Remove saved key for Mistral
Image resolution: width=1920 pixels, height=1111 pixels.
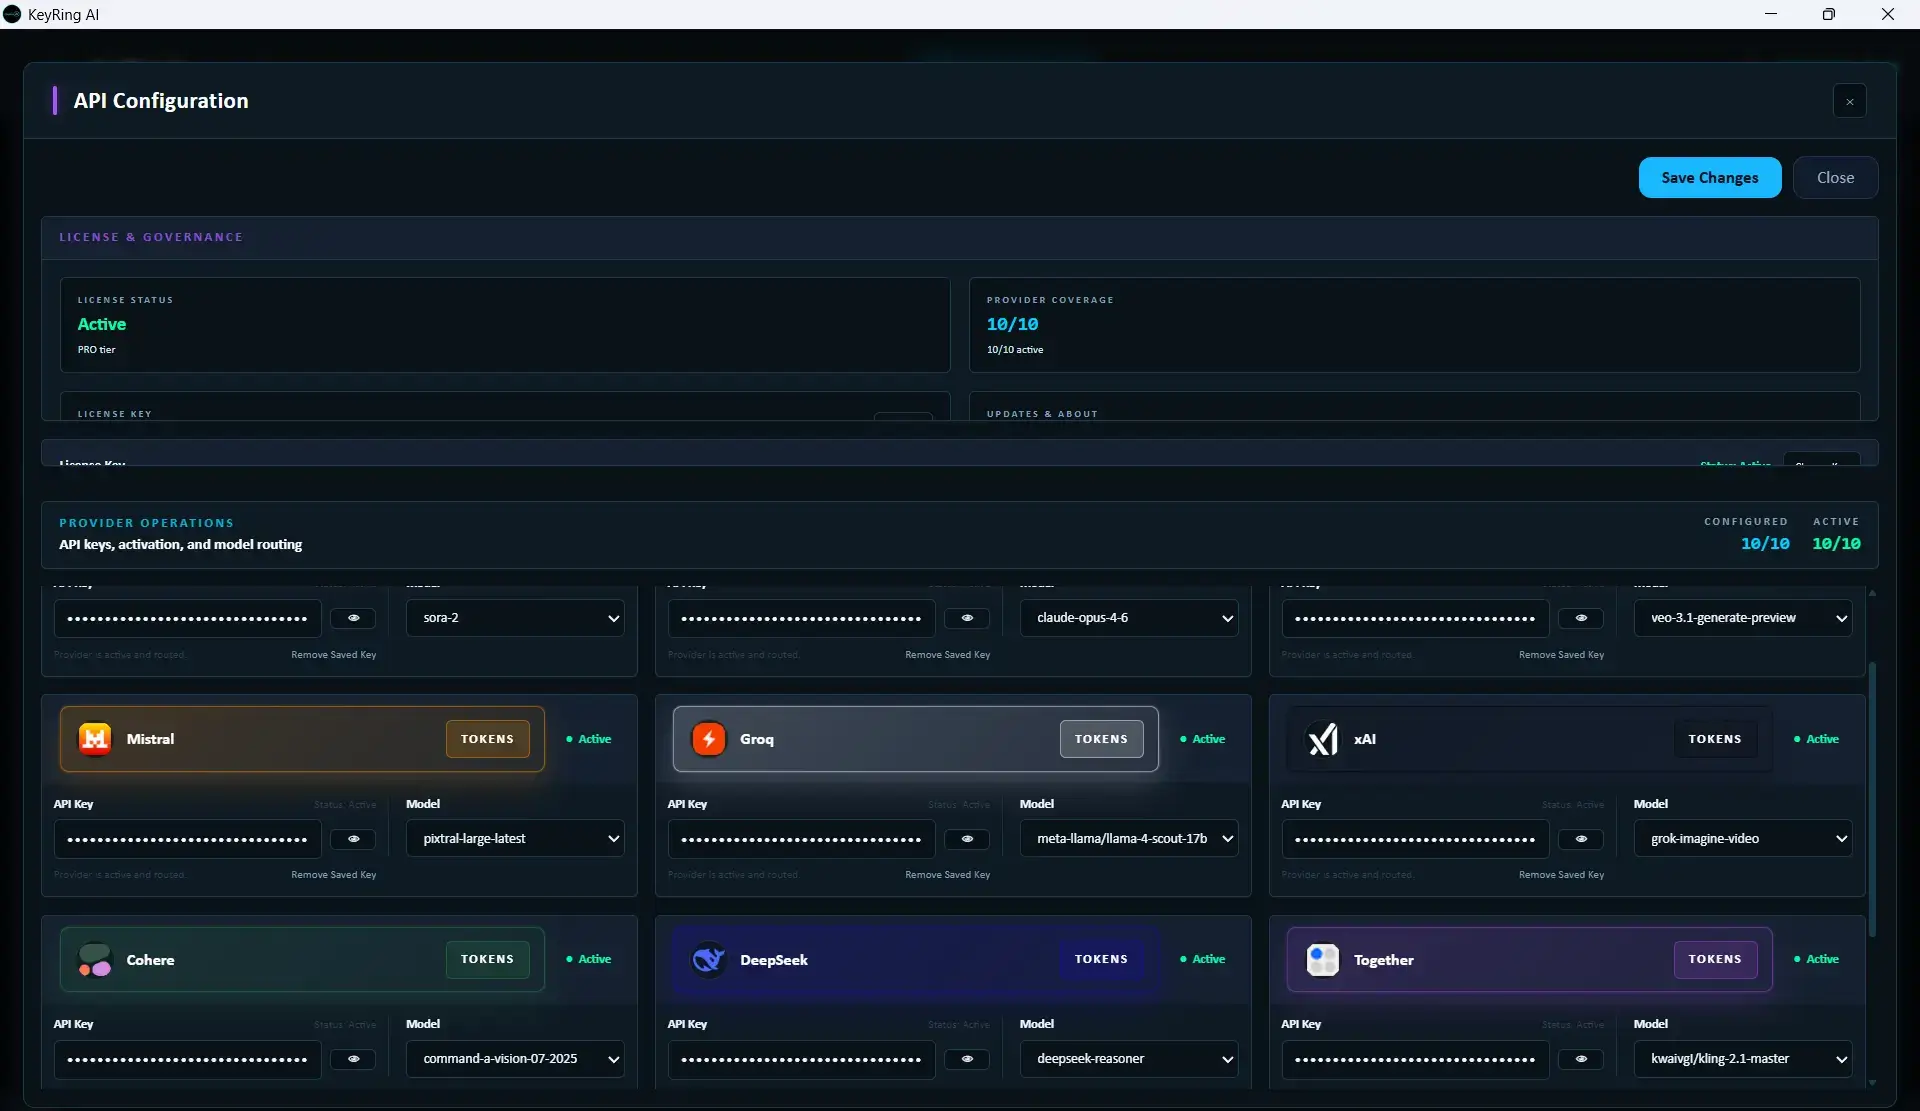coord(334,875)
